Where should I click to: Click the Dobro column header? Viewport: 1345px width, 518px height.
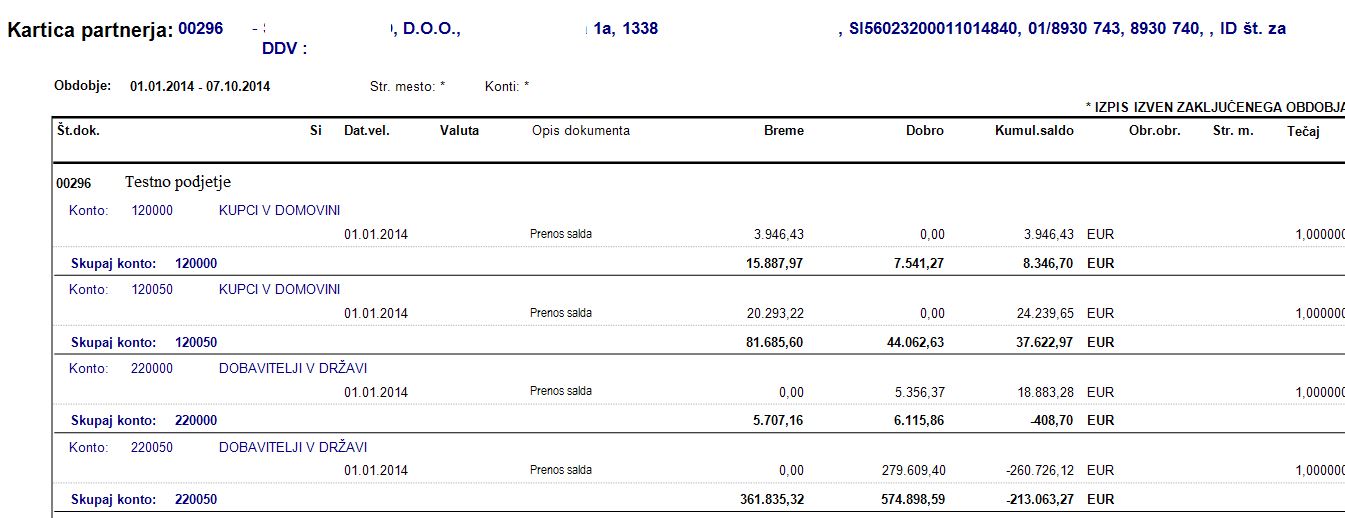coord(924,131)
